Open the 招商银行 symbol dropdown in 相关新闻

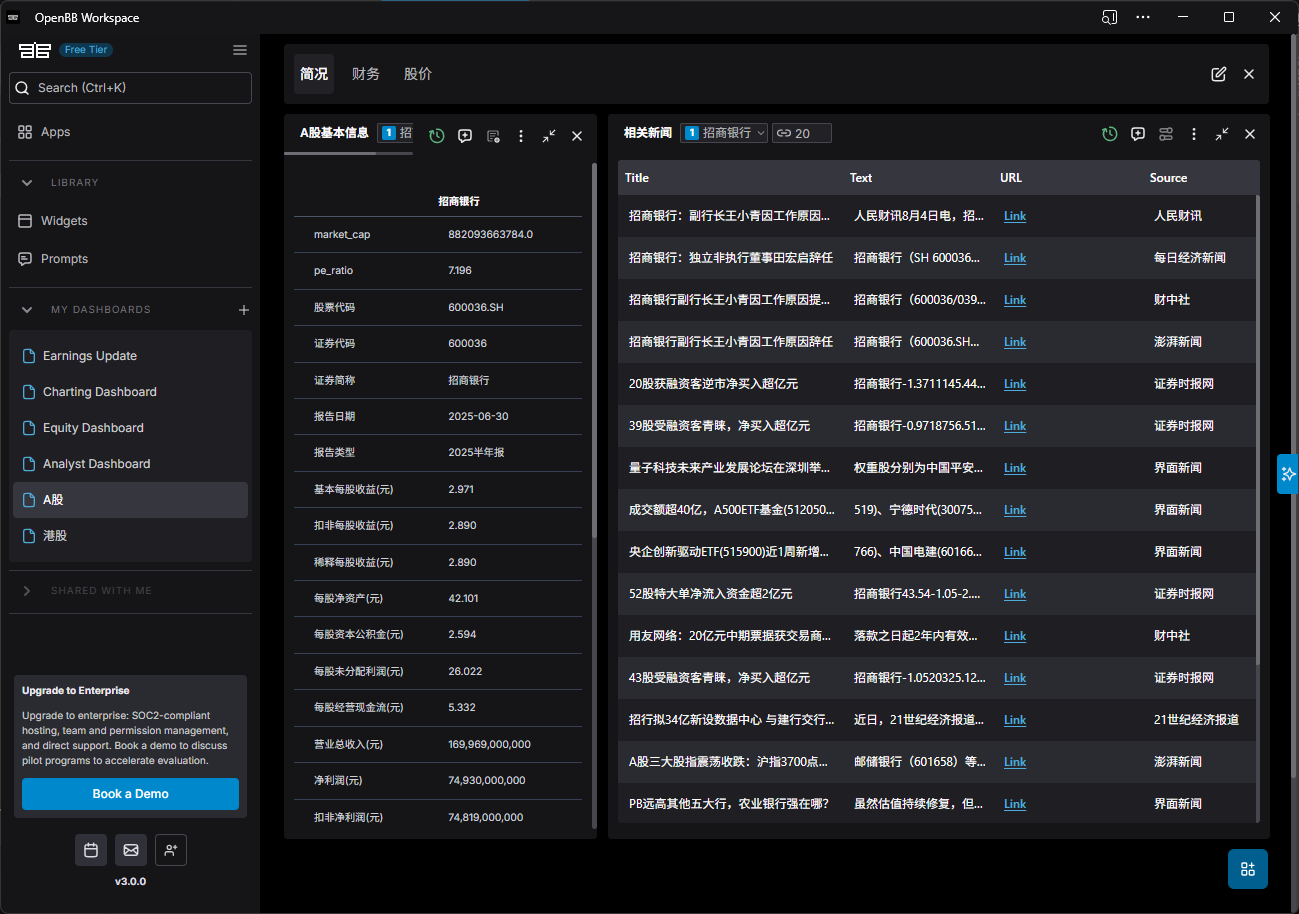[x=723, y=132]
